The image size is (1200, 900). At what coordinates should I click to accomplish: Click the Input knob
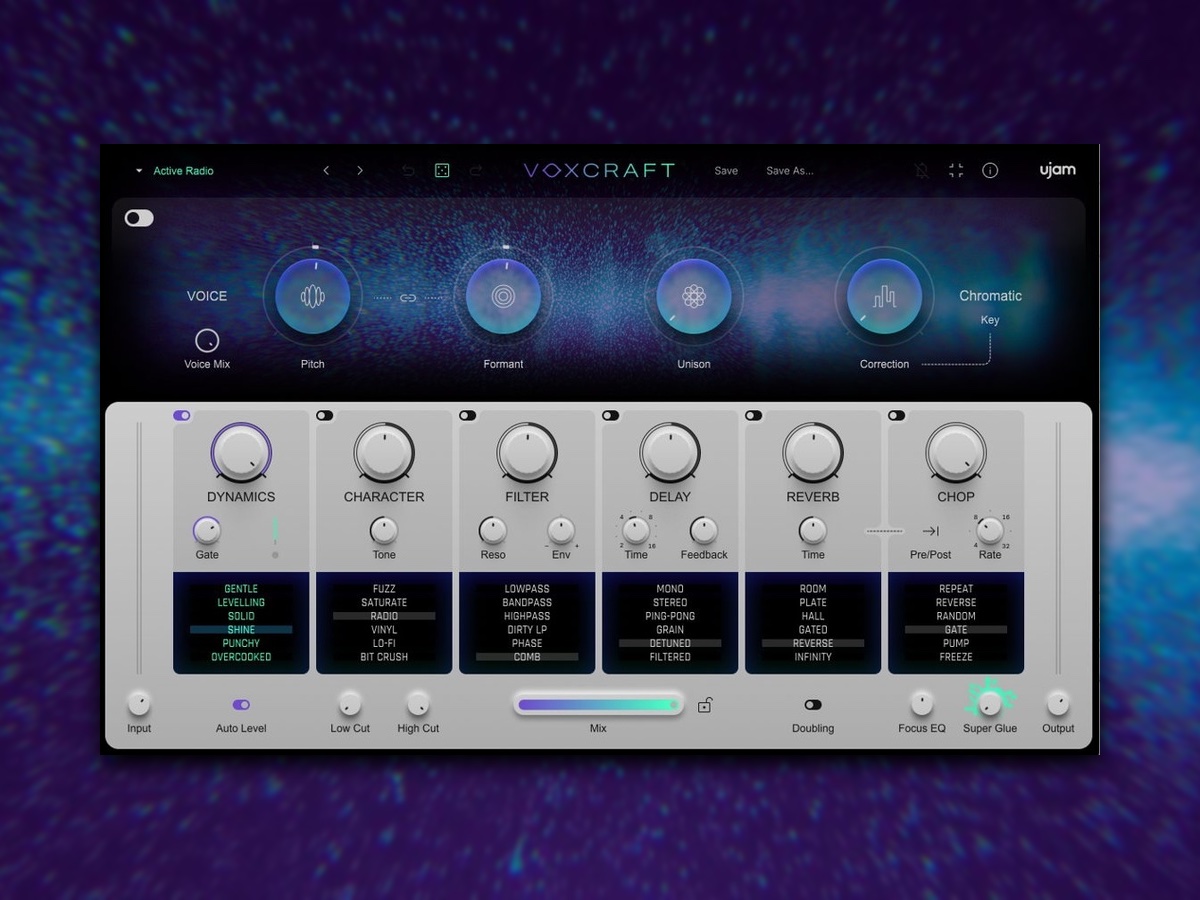click(x=139, y=704)
